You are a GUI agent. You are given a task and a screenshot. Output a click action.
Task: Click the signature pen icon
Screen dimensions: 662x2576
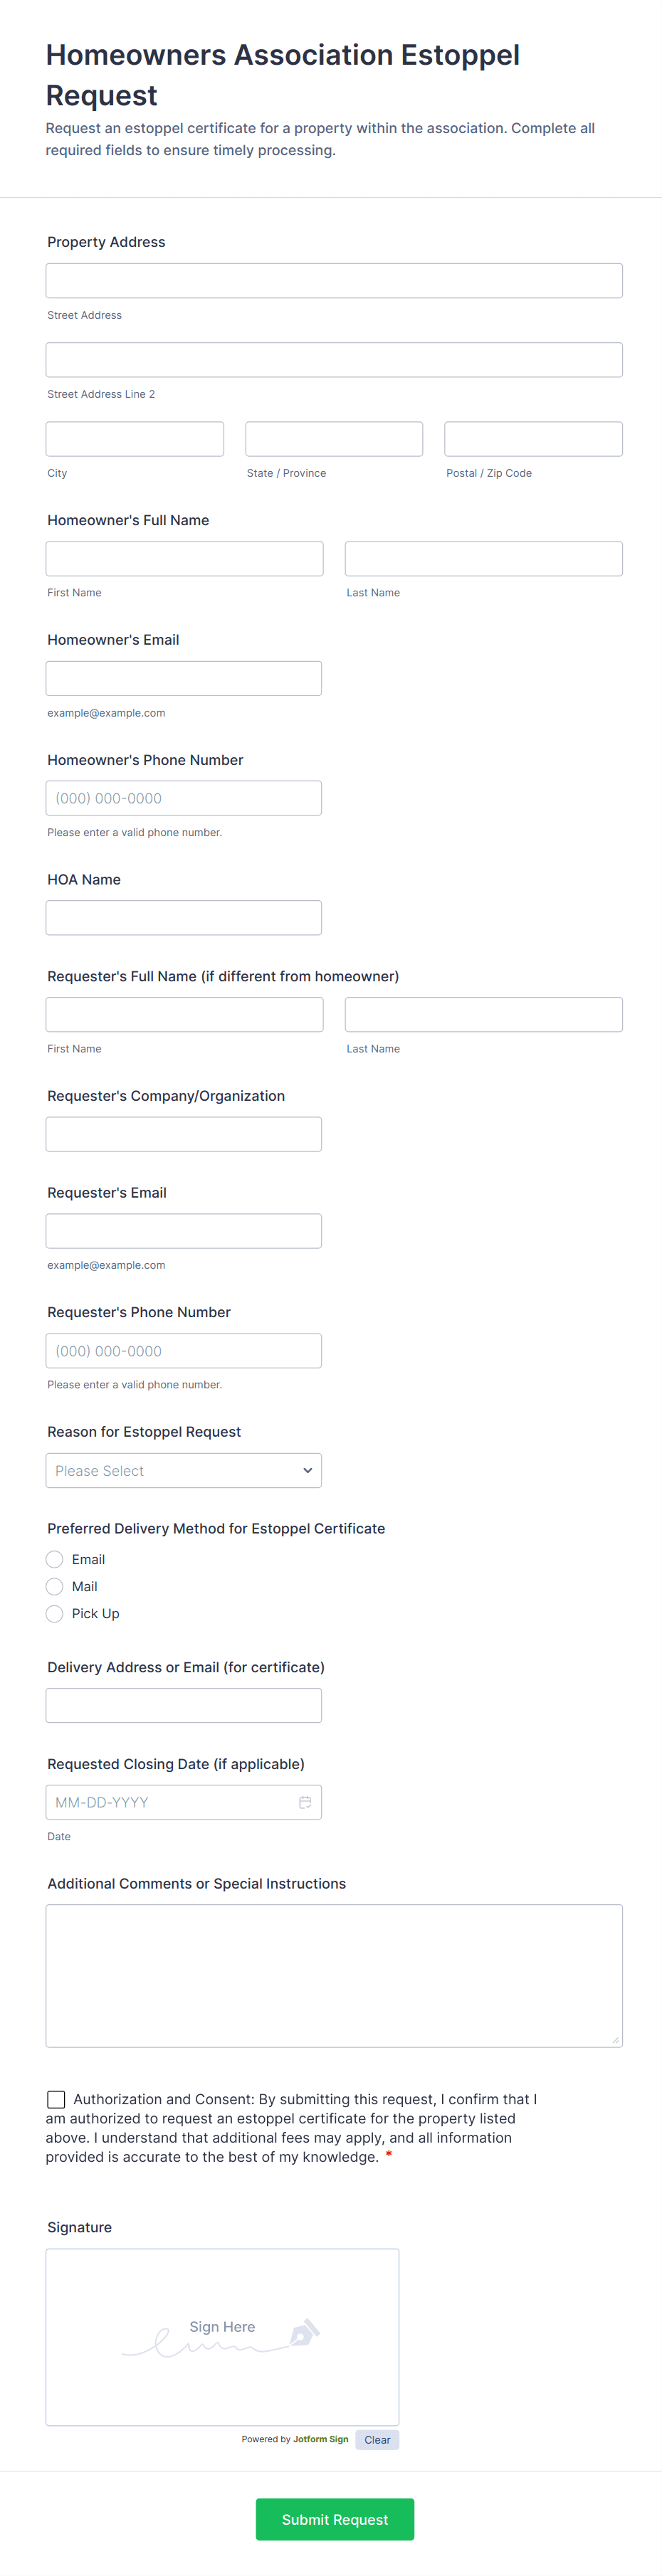coord(304,2333)
